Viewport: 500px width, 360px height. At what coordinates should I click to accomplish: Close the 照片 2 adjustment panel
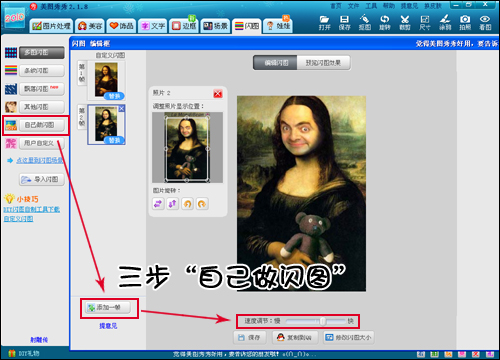pyautogui.click(x=218, y=93)
